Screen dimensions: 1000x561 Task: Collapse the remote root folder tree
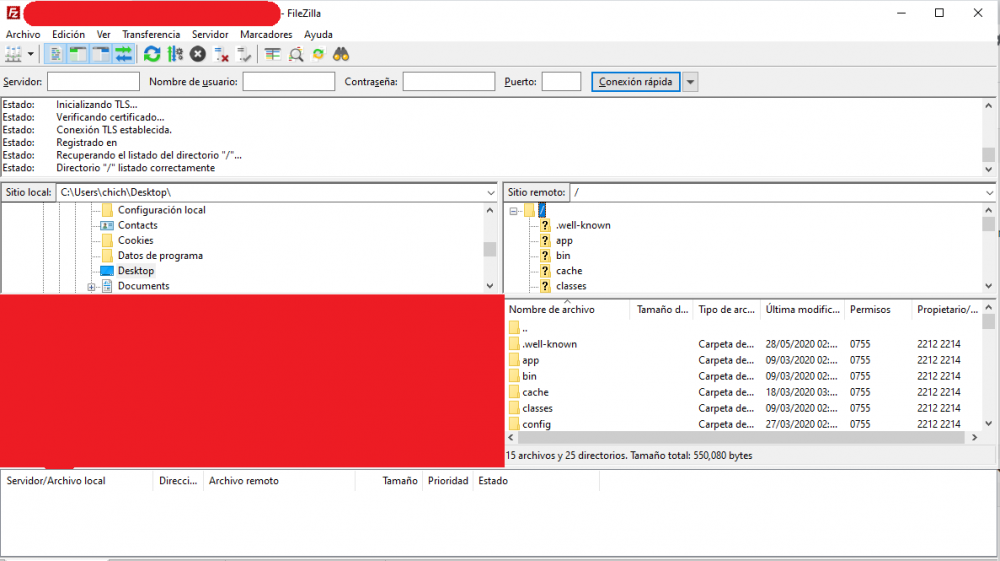click(513, 211)
